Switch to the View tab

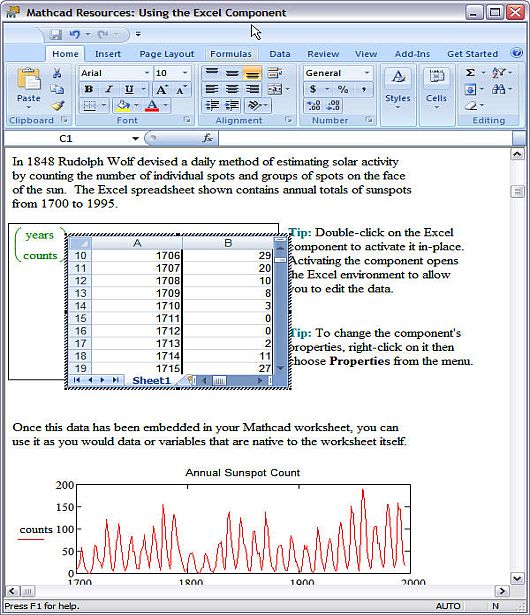pos(366,54)
